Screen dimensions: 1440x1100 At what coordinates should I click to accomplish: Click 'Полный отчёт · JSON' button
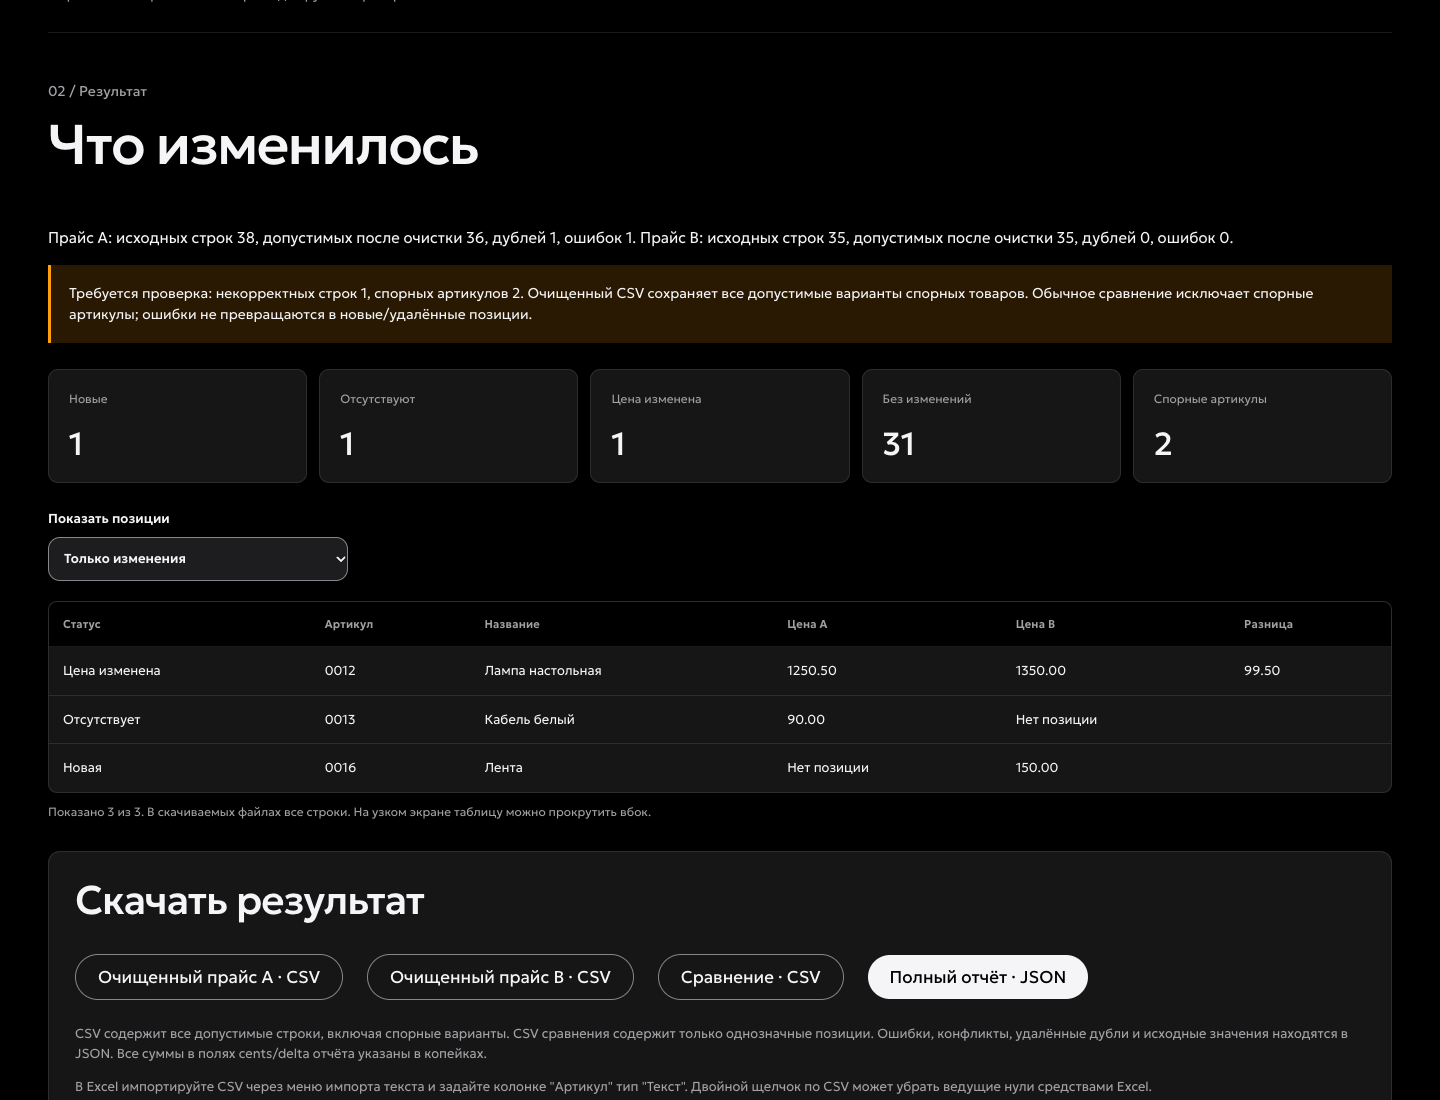point(978,977)
